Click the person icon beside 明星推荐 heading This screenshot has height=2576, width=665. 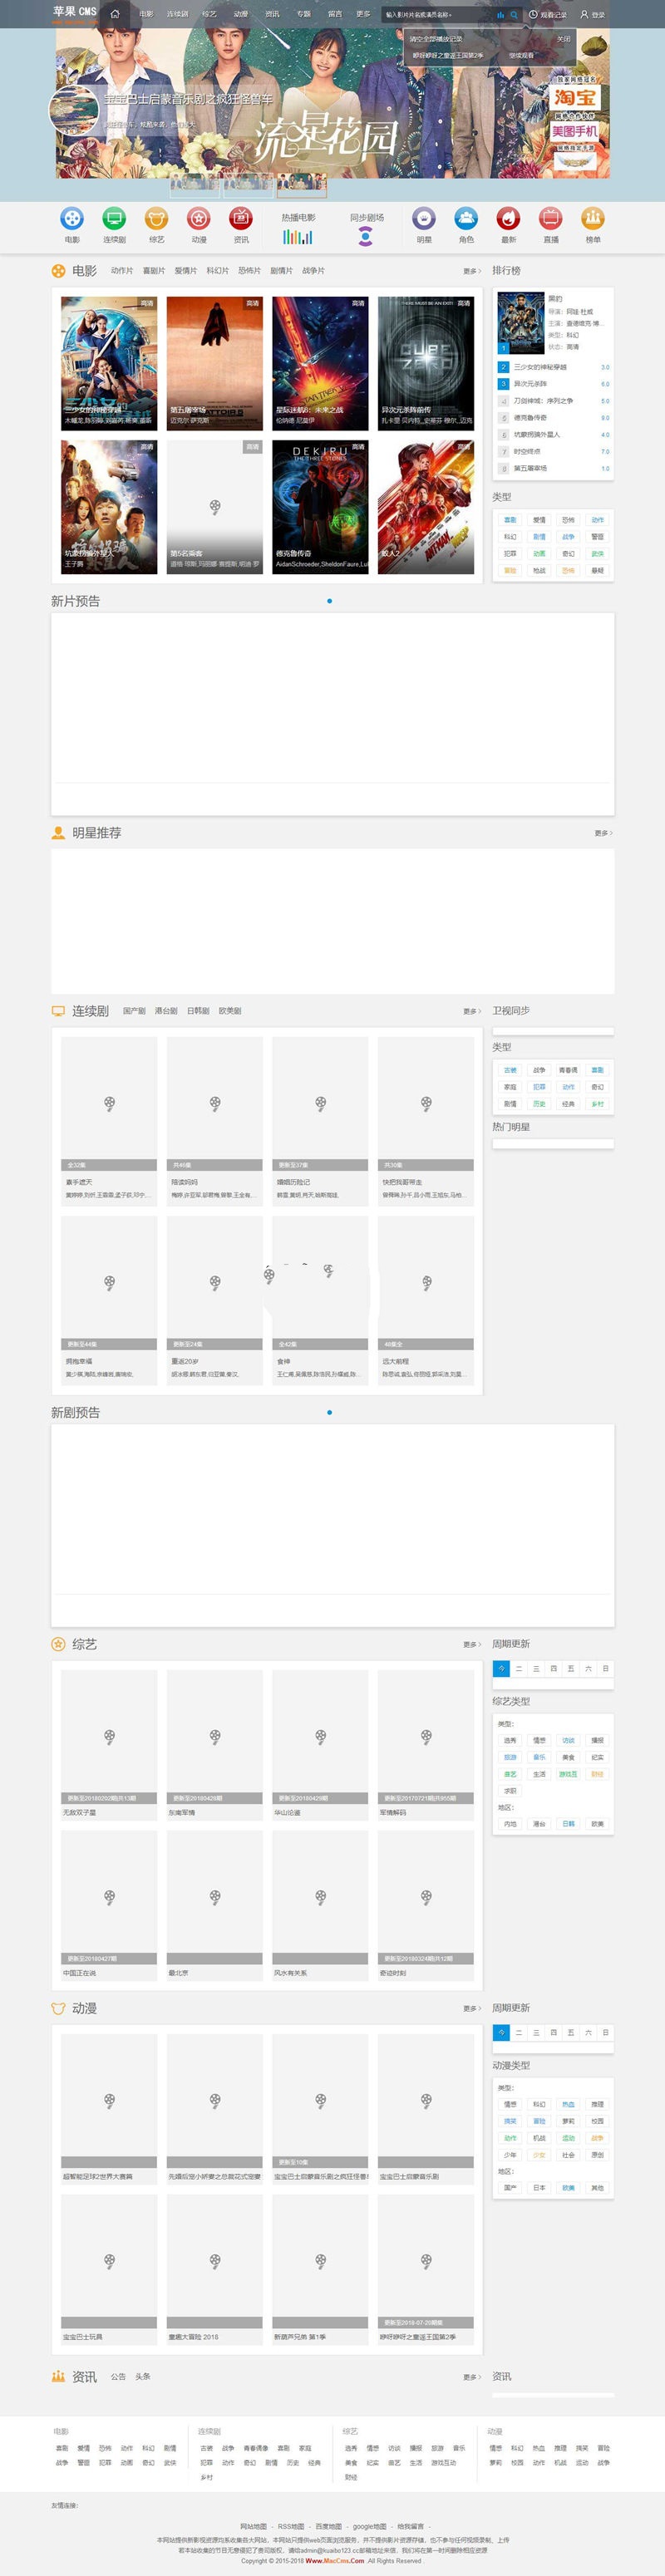58,833
